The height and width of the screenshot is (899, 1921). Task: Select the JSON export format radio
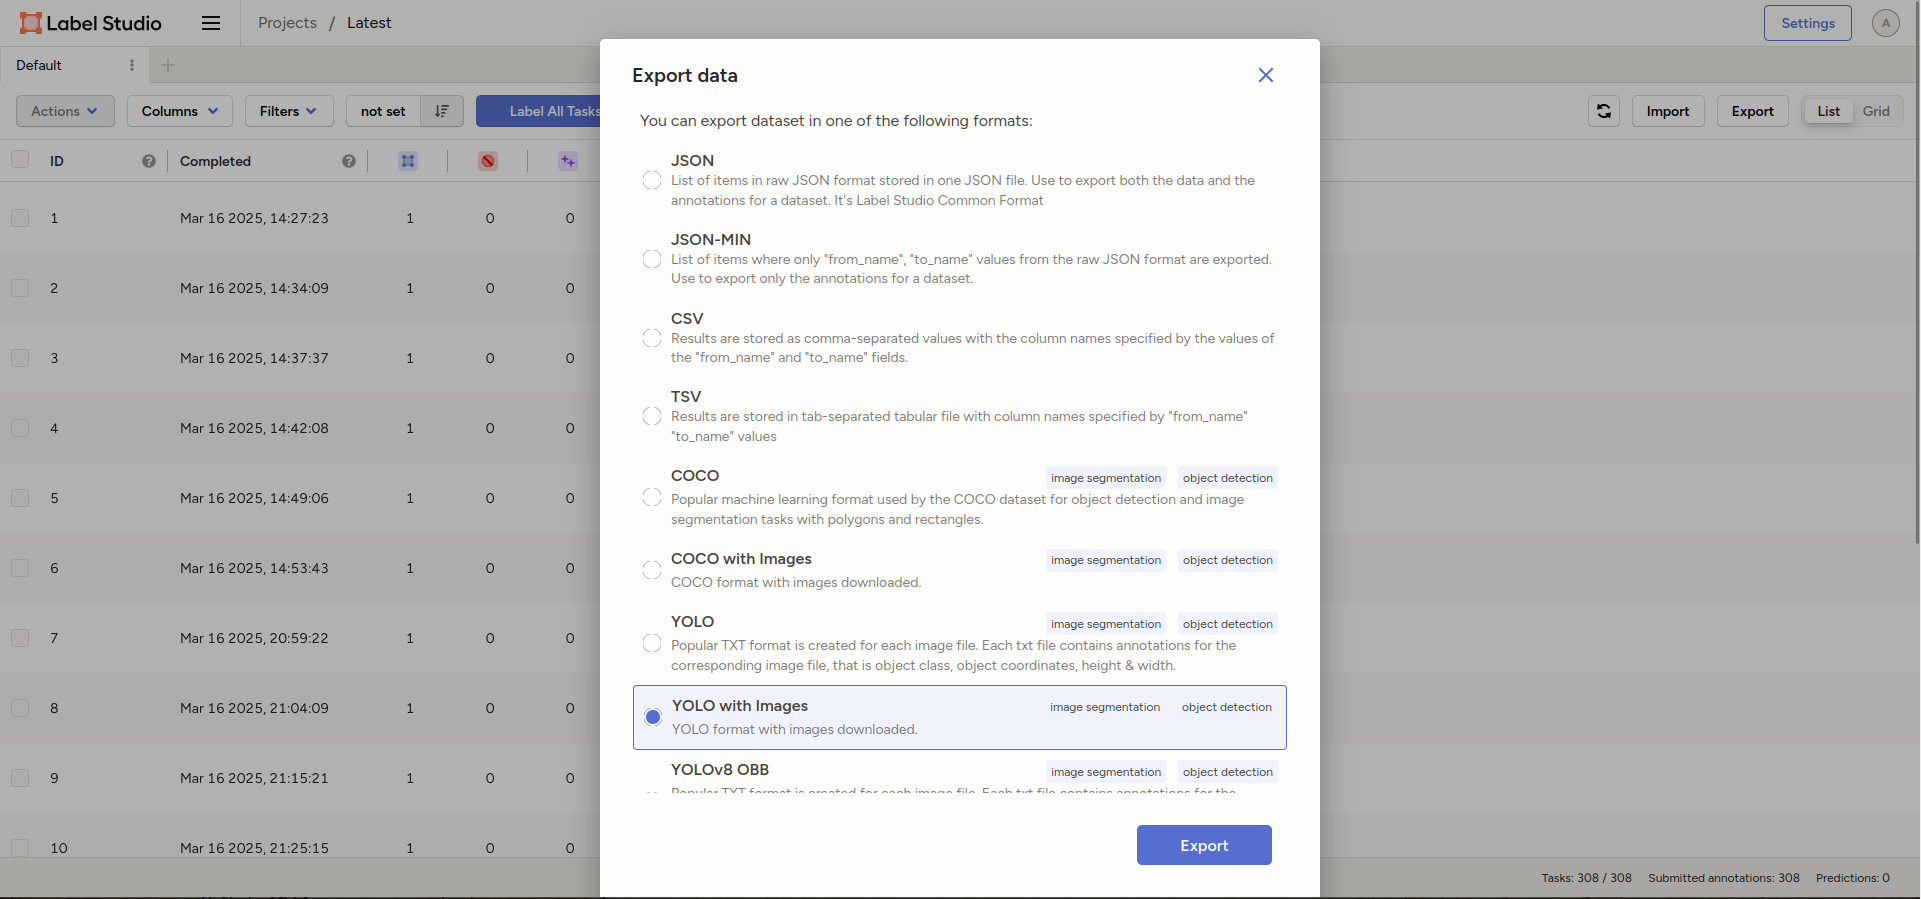(x=652, y=180)
